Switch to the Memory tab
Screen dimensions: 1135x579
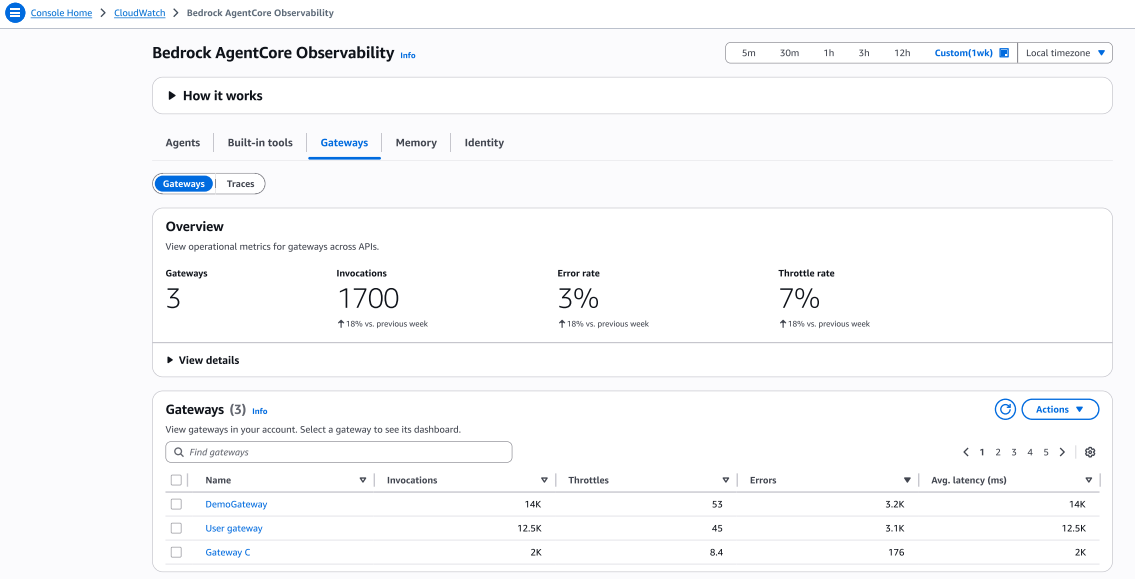(x=416, y=143)
